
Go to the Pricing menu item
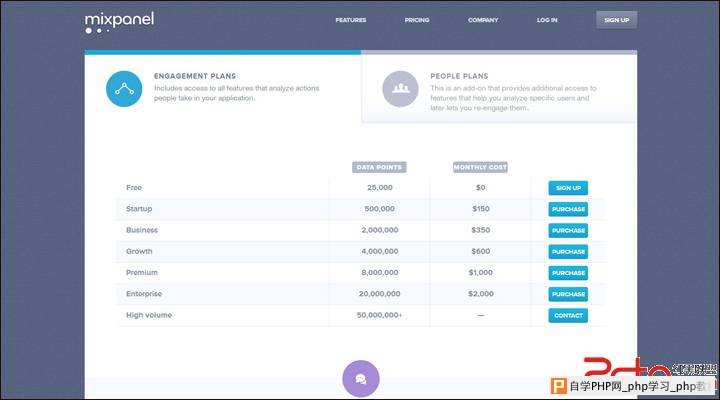[417, 20]
